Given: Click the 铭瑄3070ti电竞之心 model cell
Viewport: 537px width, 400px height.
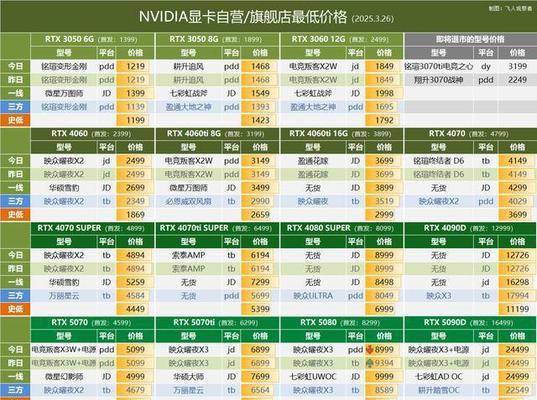Looking at the screenshot, I should point(439,66).
